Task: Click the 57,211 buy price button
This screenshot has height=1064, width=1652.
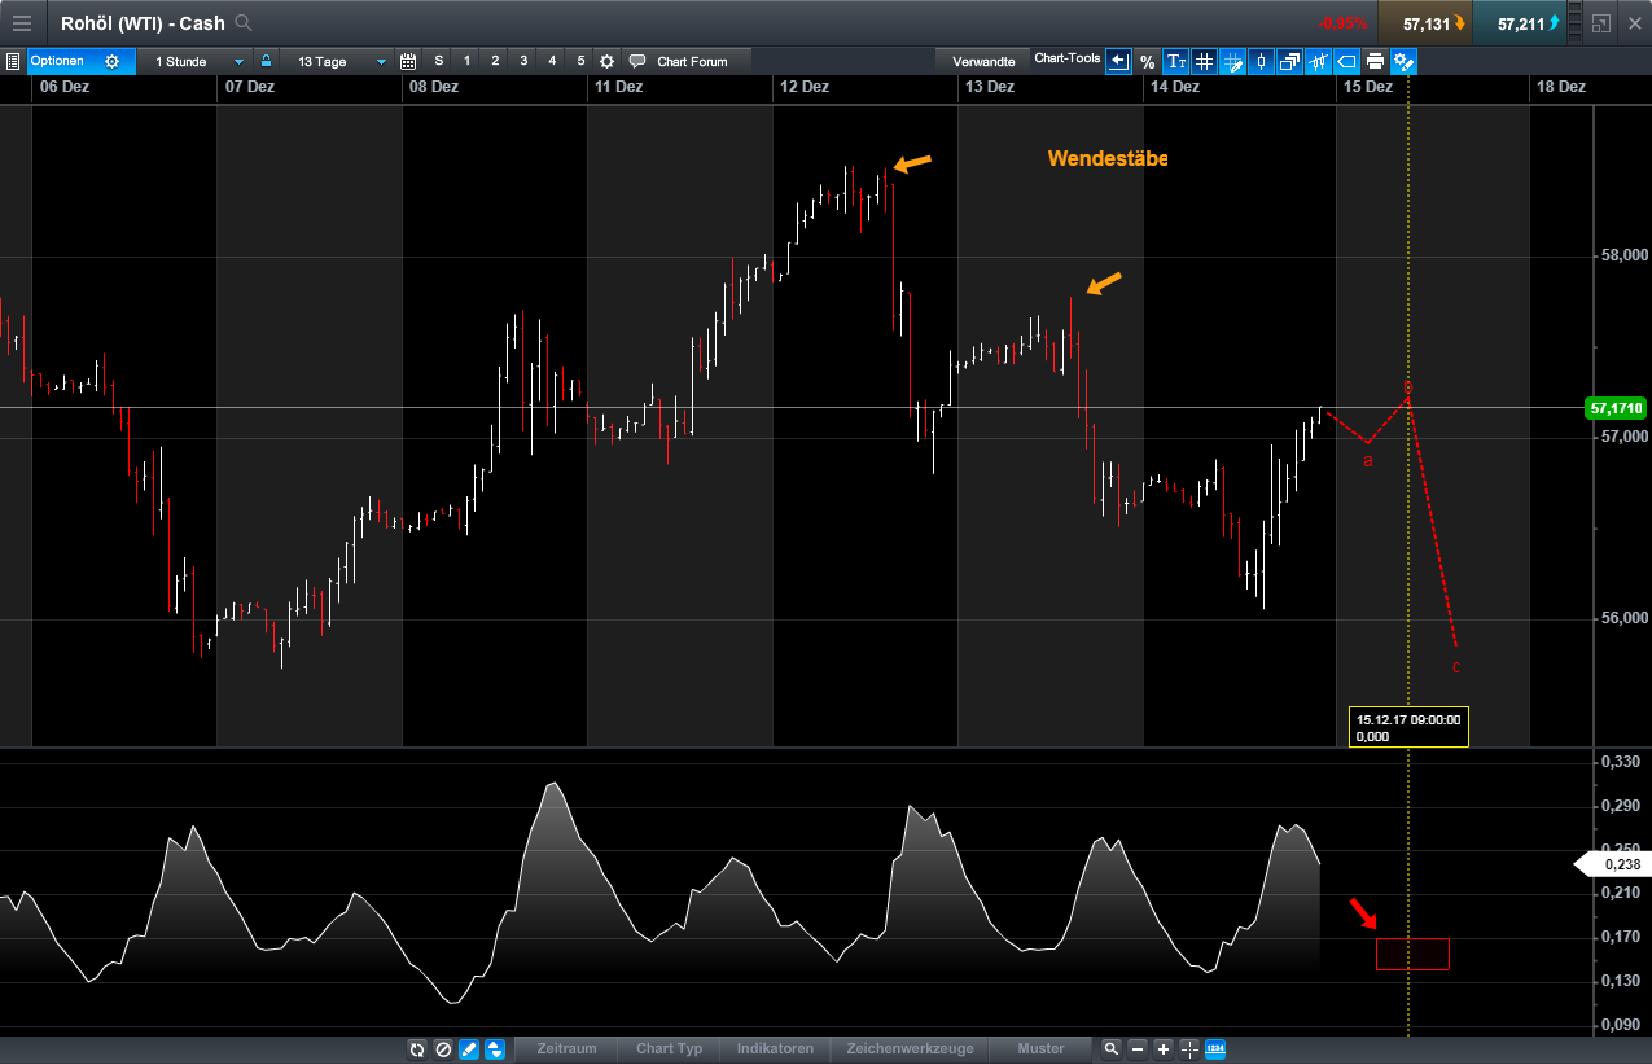Action: (x=1520, y=22)
